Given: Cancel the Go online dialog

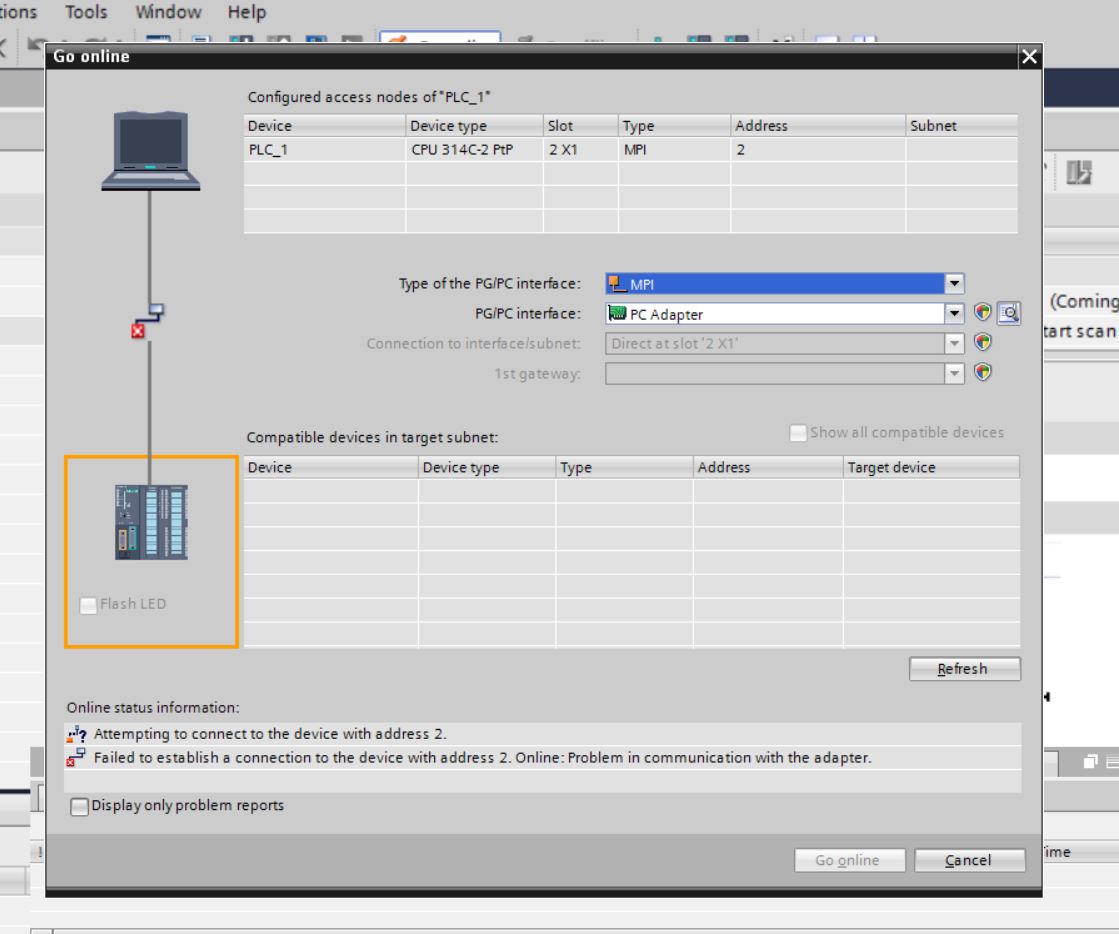Looking at the screenshot, I should [969, 860].
